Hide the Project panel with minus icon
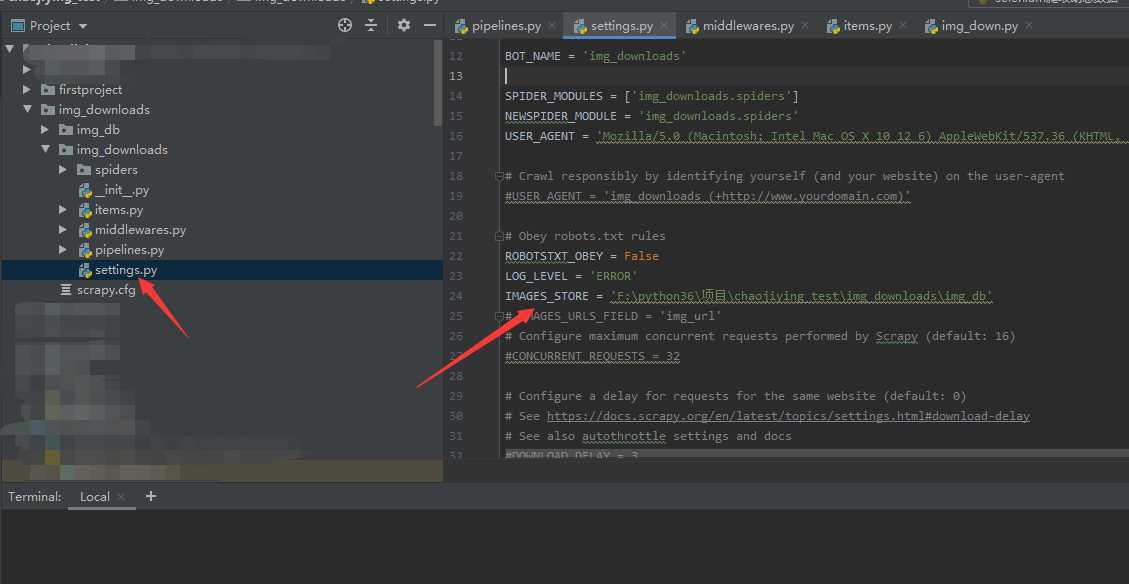The image size is (1129, 584). 430,25
